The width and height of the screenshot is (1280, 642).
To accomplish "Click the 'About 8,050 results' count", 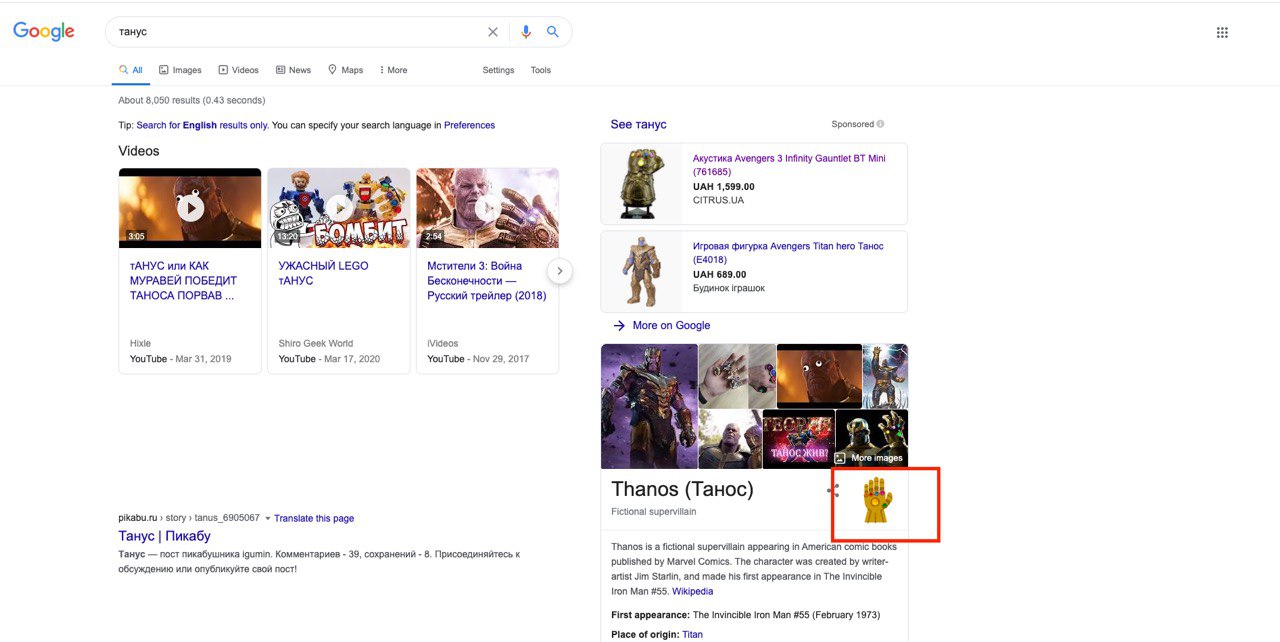I will (x=192, y=100).
